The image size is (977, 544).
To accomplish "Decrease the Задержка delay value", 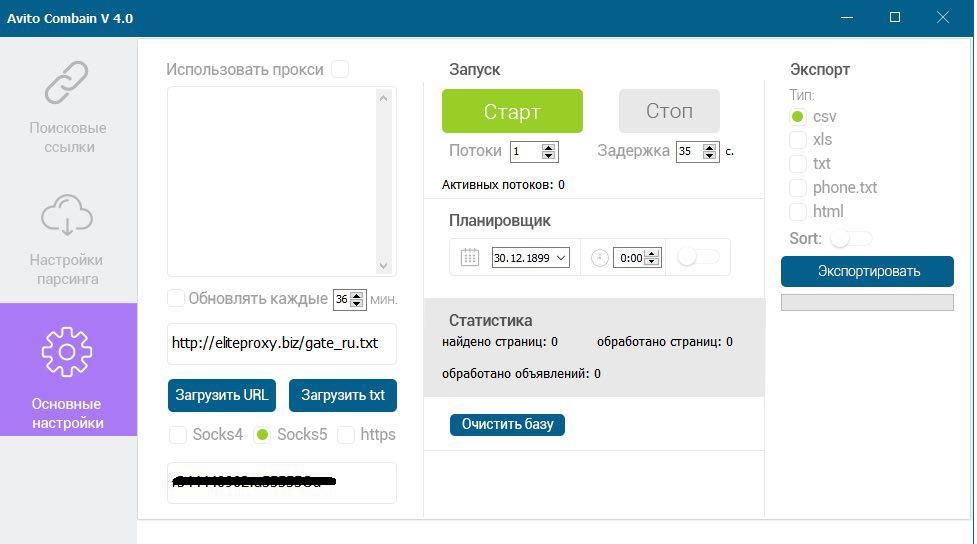I will pos(710,155).
